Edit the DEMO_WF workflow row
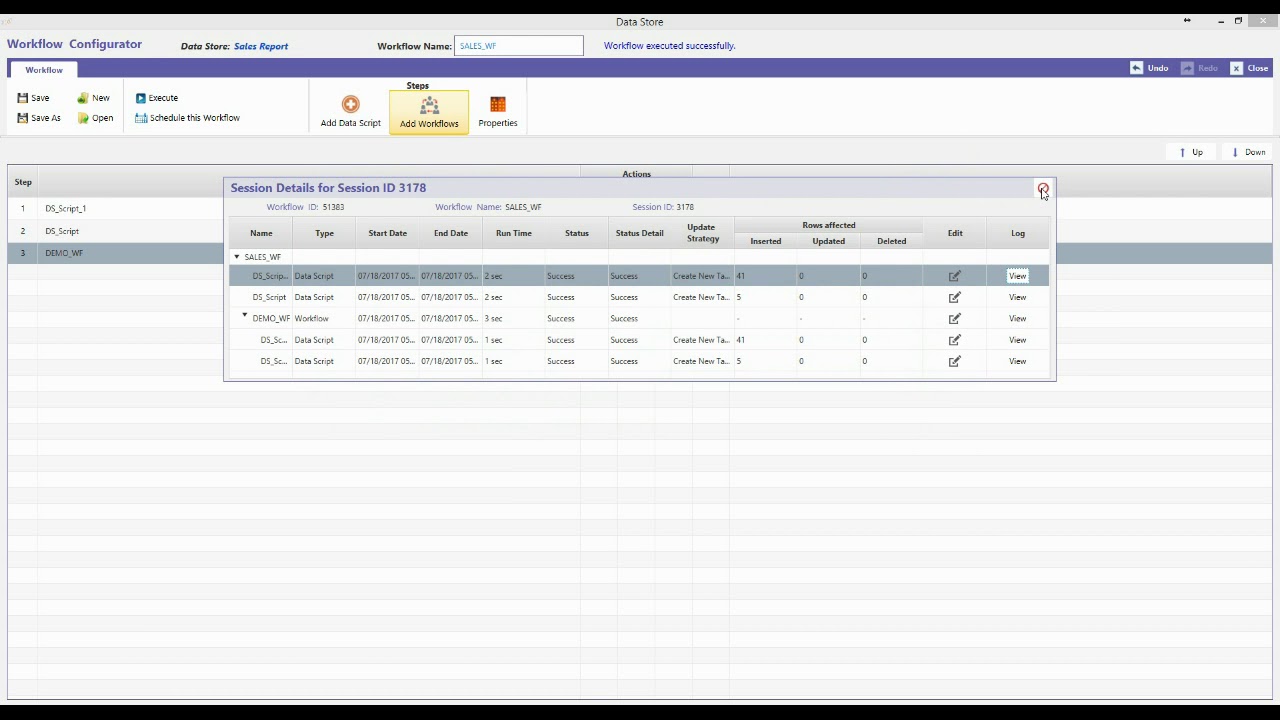Screen dimensions: 1280x720 tap(955, 318)
